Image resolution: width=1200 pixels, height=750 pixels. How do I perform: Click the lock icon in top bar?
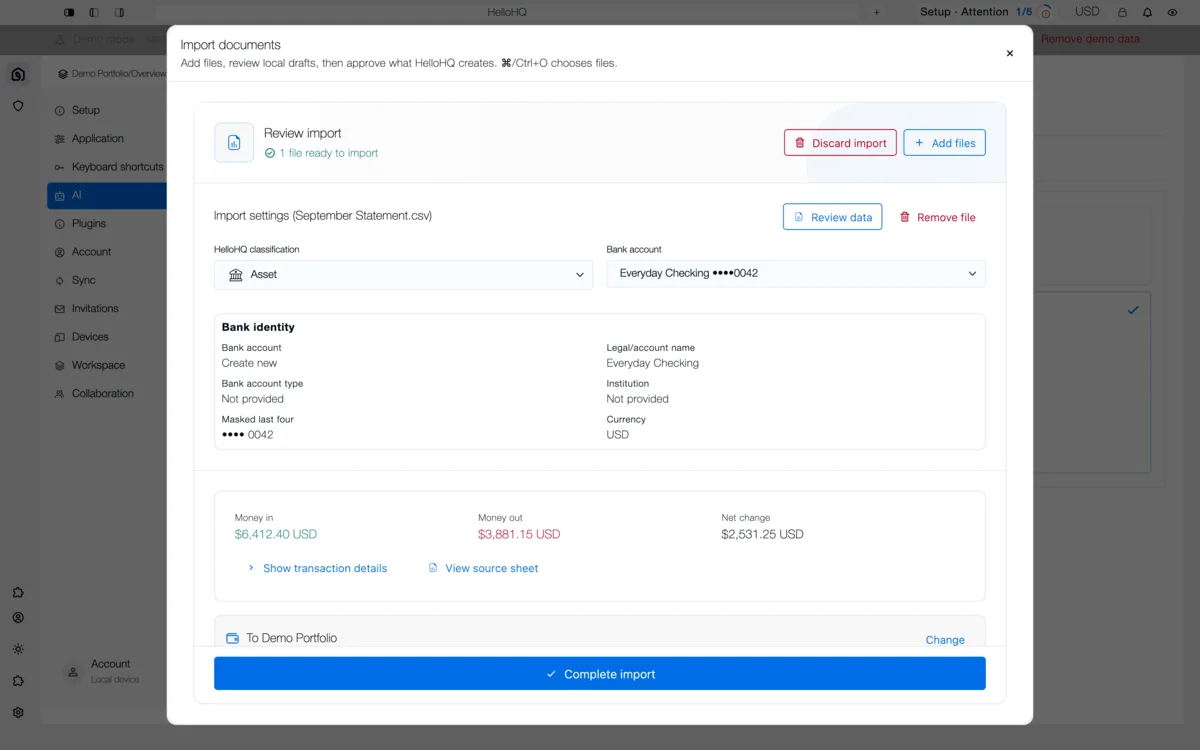pyautogui.click(x=1122, y=12)
